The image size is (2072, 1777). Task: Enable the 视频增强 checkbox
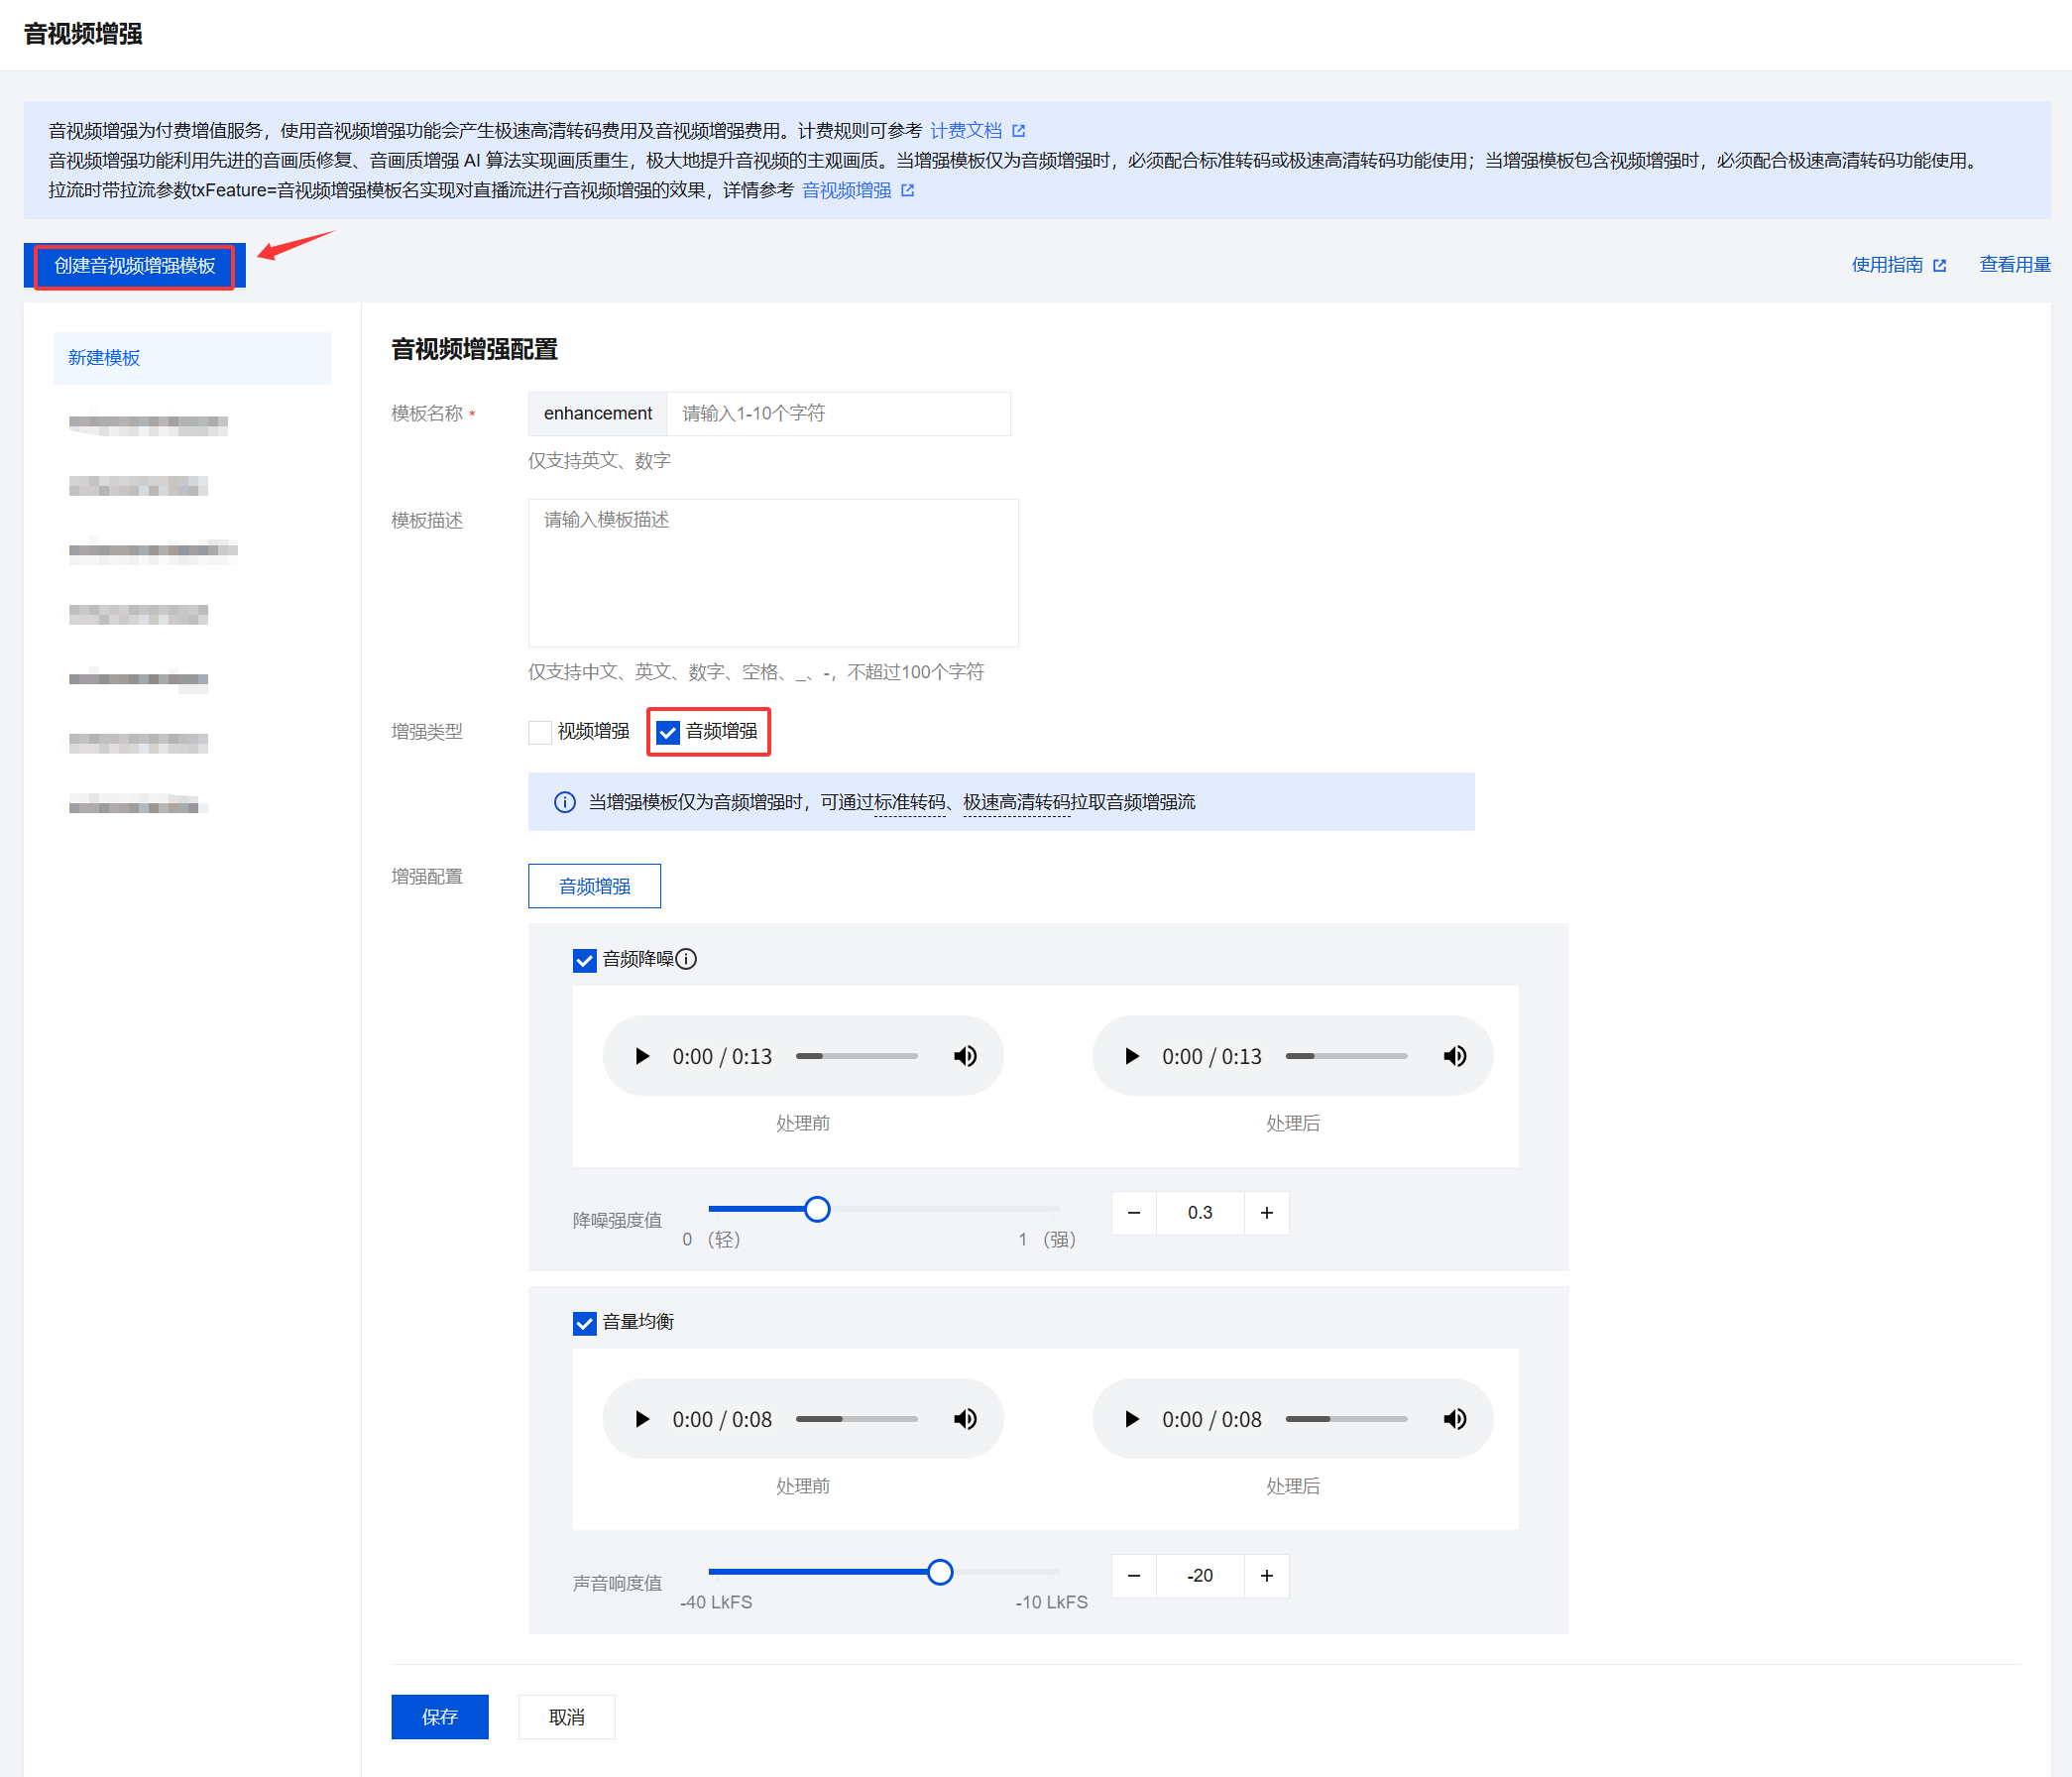(540, 732)
